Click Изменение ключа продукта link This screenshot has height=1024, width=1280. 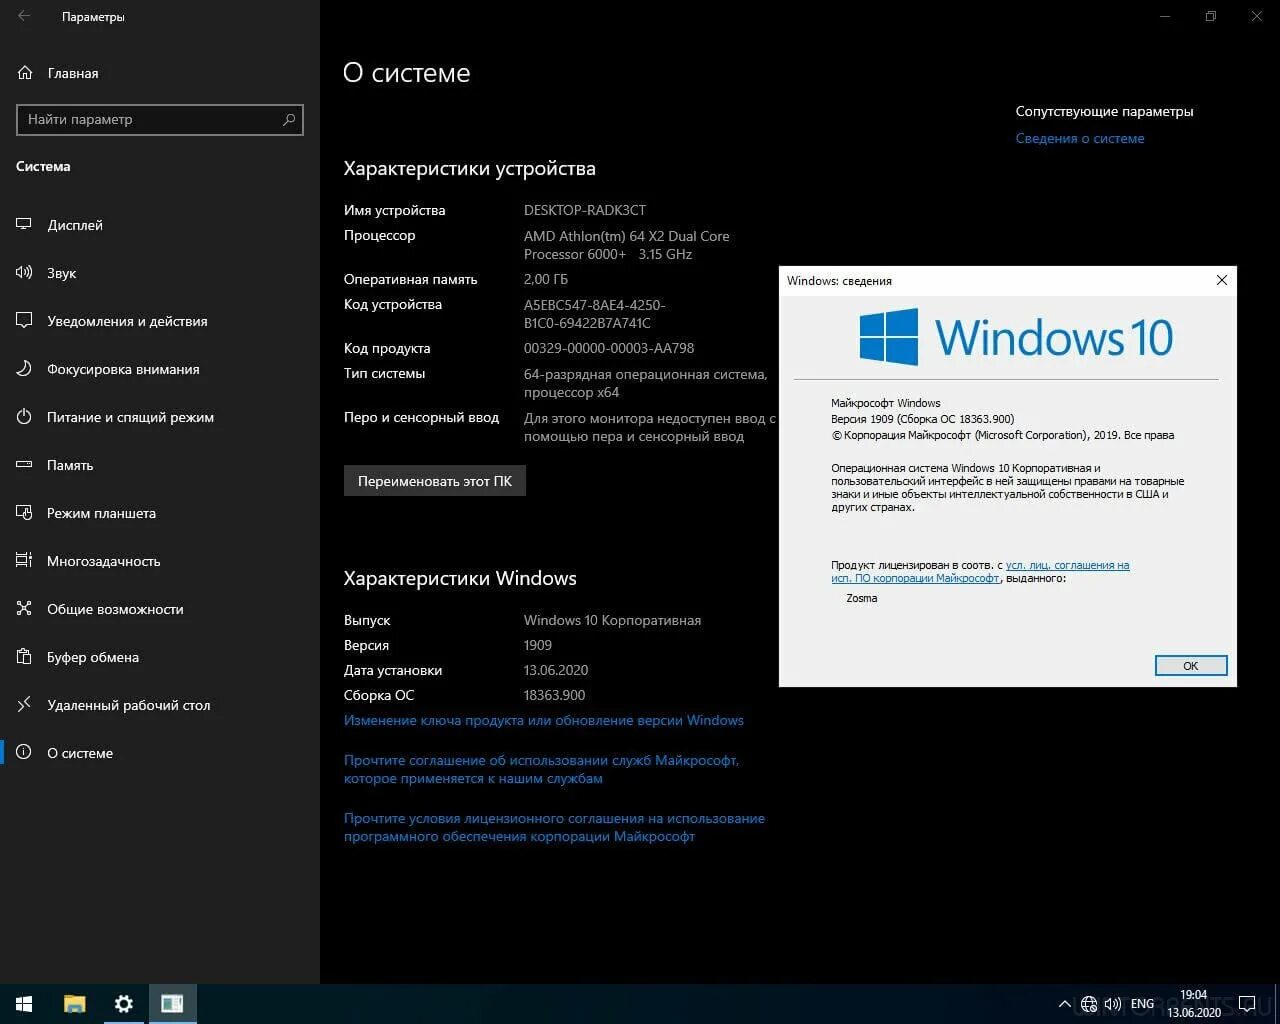544,720
